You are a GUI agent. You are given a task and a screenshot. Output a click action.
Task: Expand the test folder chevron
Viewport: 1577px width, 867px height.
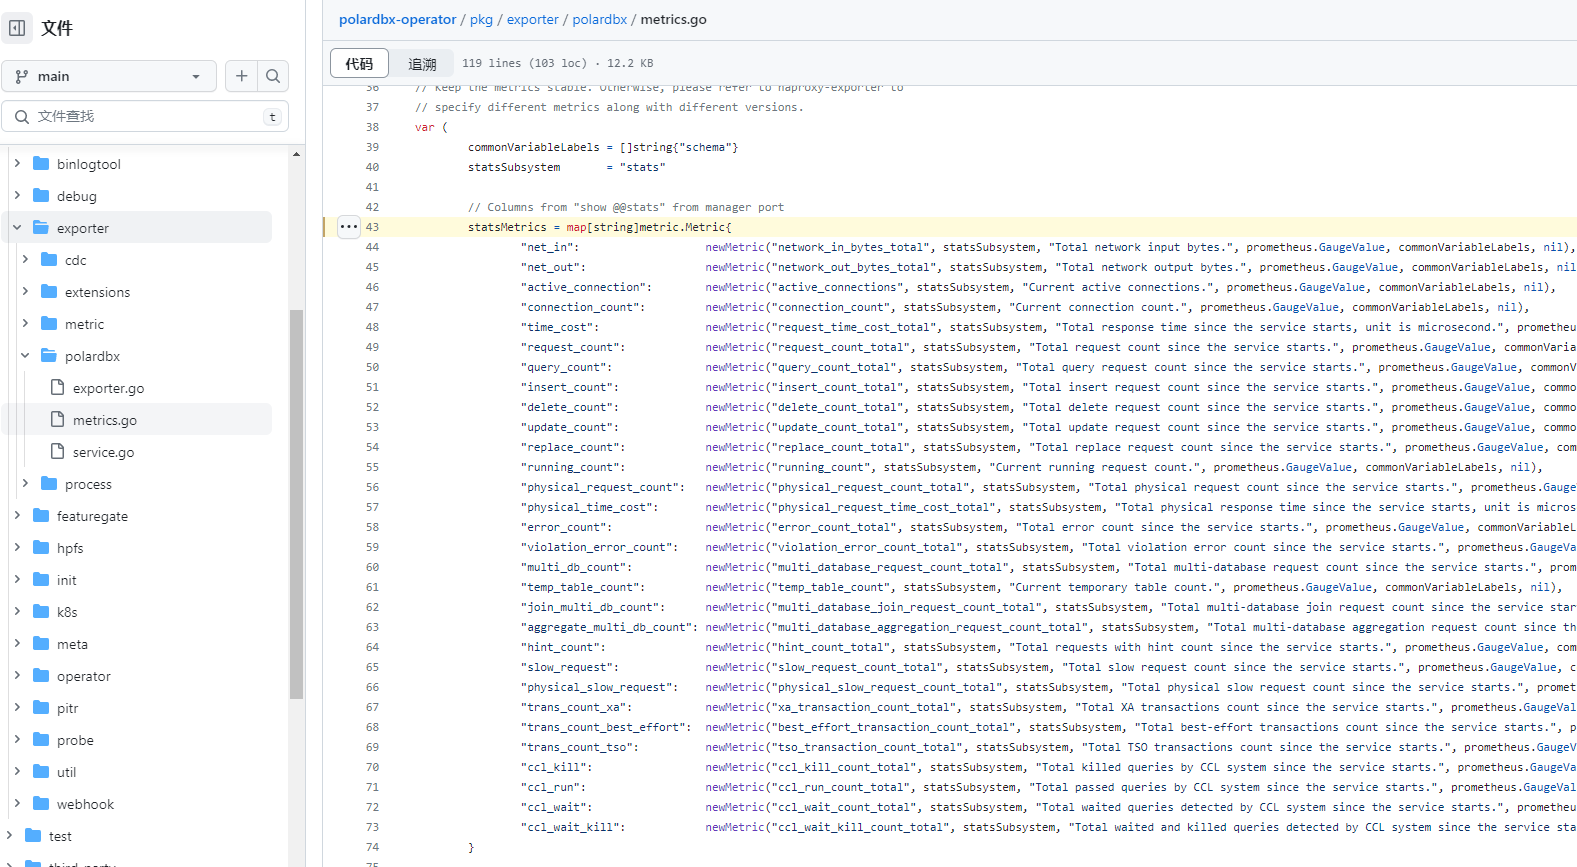(9, 835)
